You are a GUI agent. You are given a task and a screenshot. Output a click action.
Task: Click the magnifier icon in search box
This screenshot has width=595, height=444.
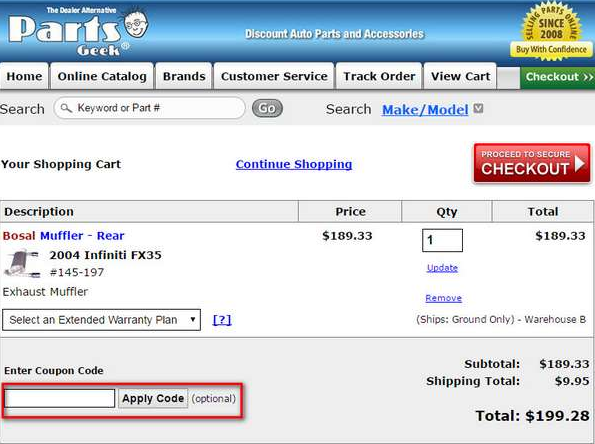tap(66, 108)
